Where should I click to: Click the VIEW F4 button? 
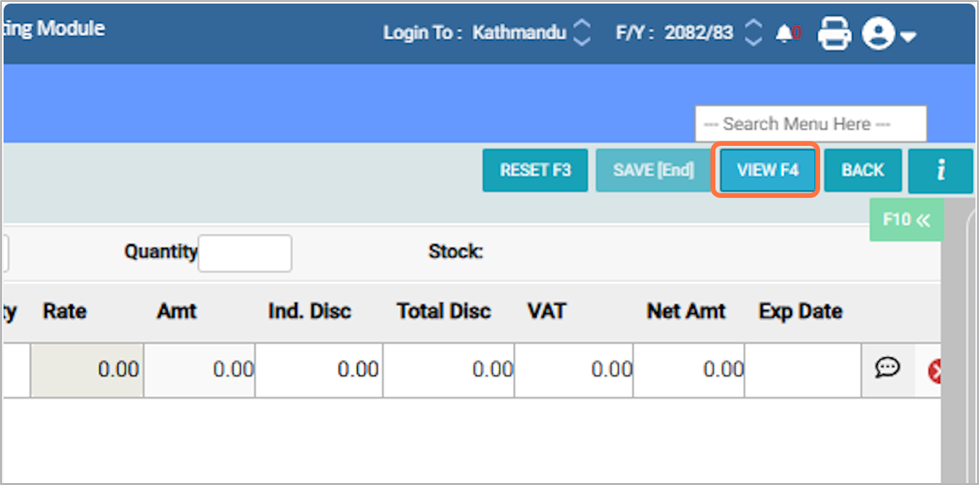(767, 170)
